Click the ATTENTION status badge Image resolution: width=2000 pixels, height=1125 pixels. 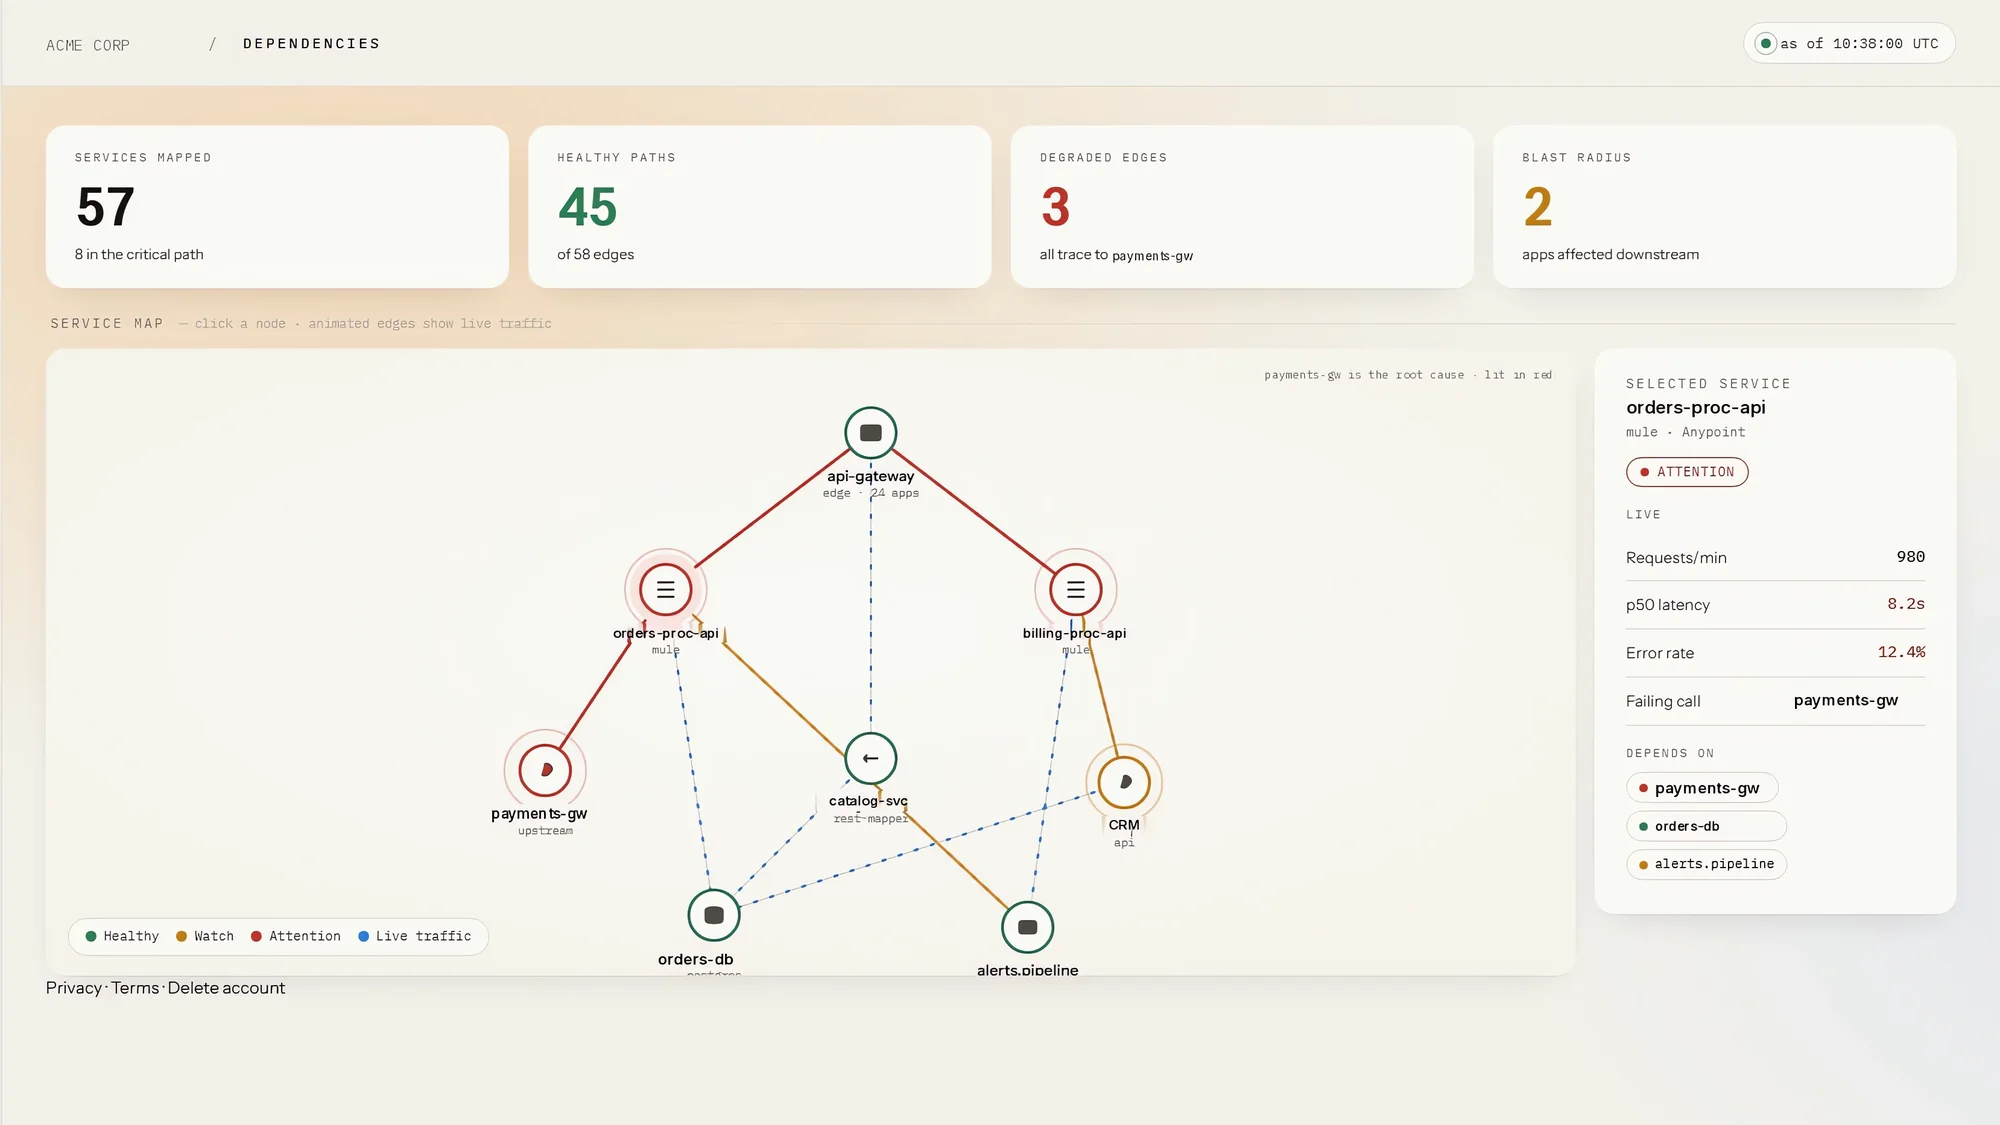coord(1687,472)
